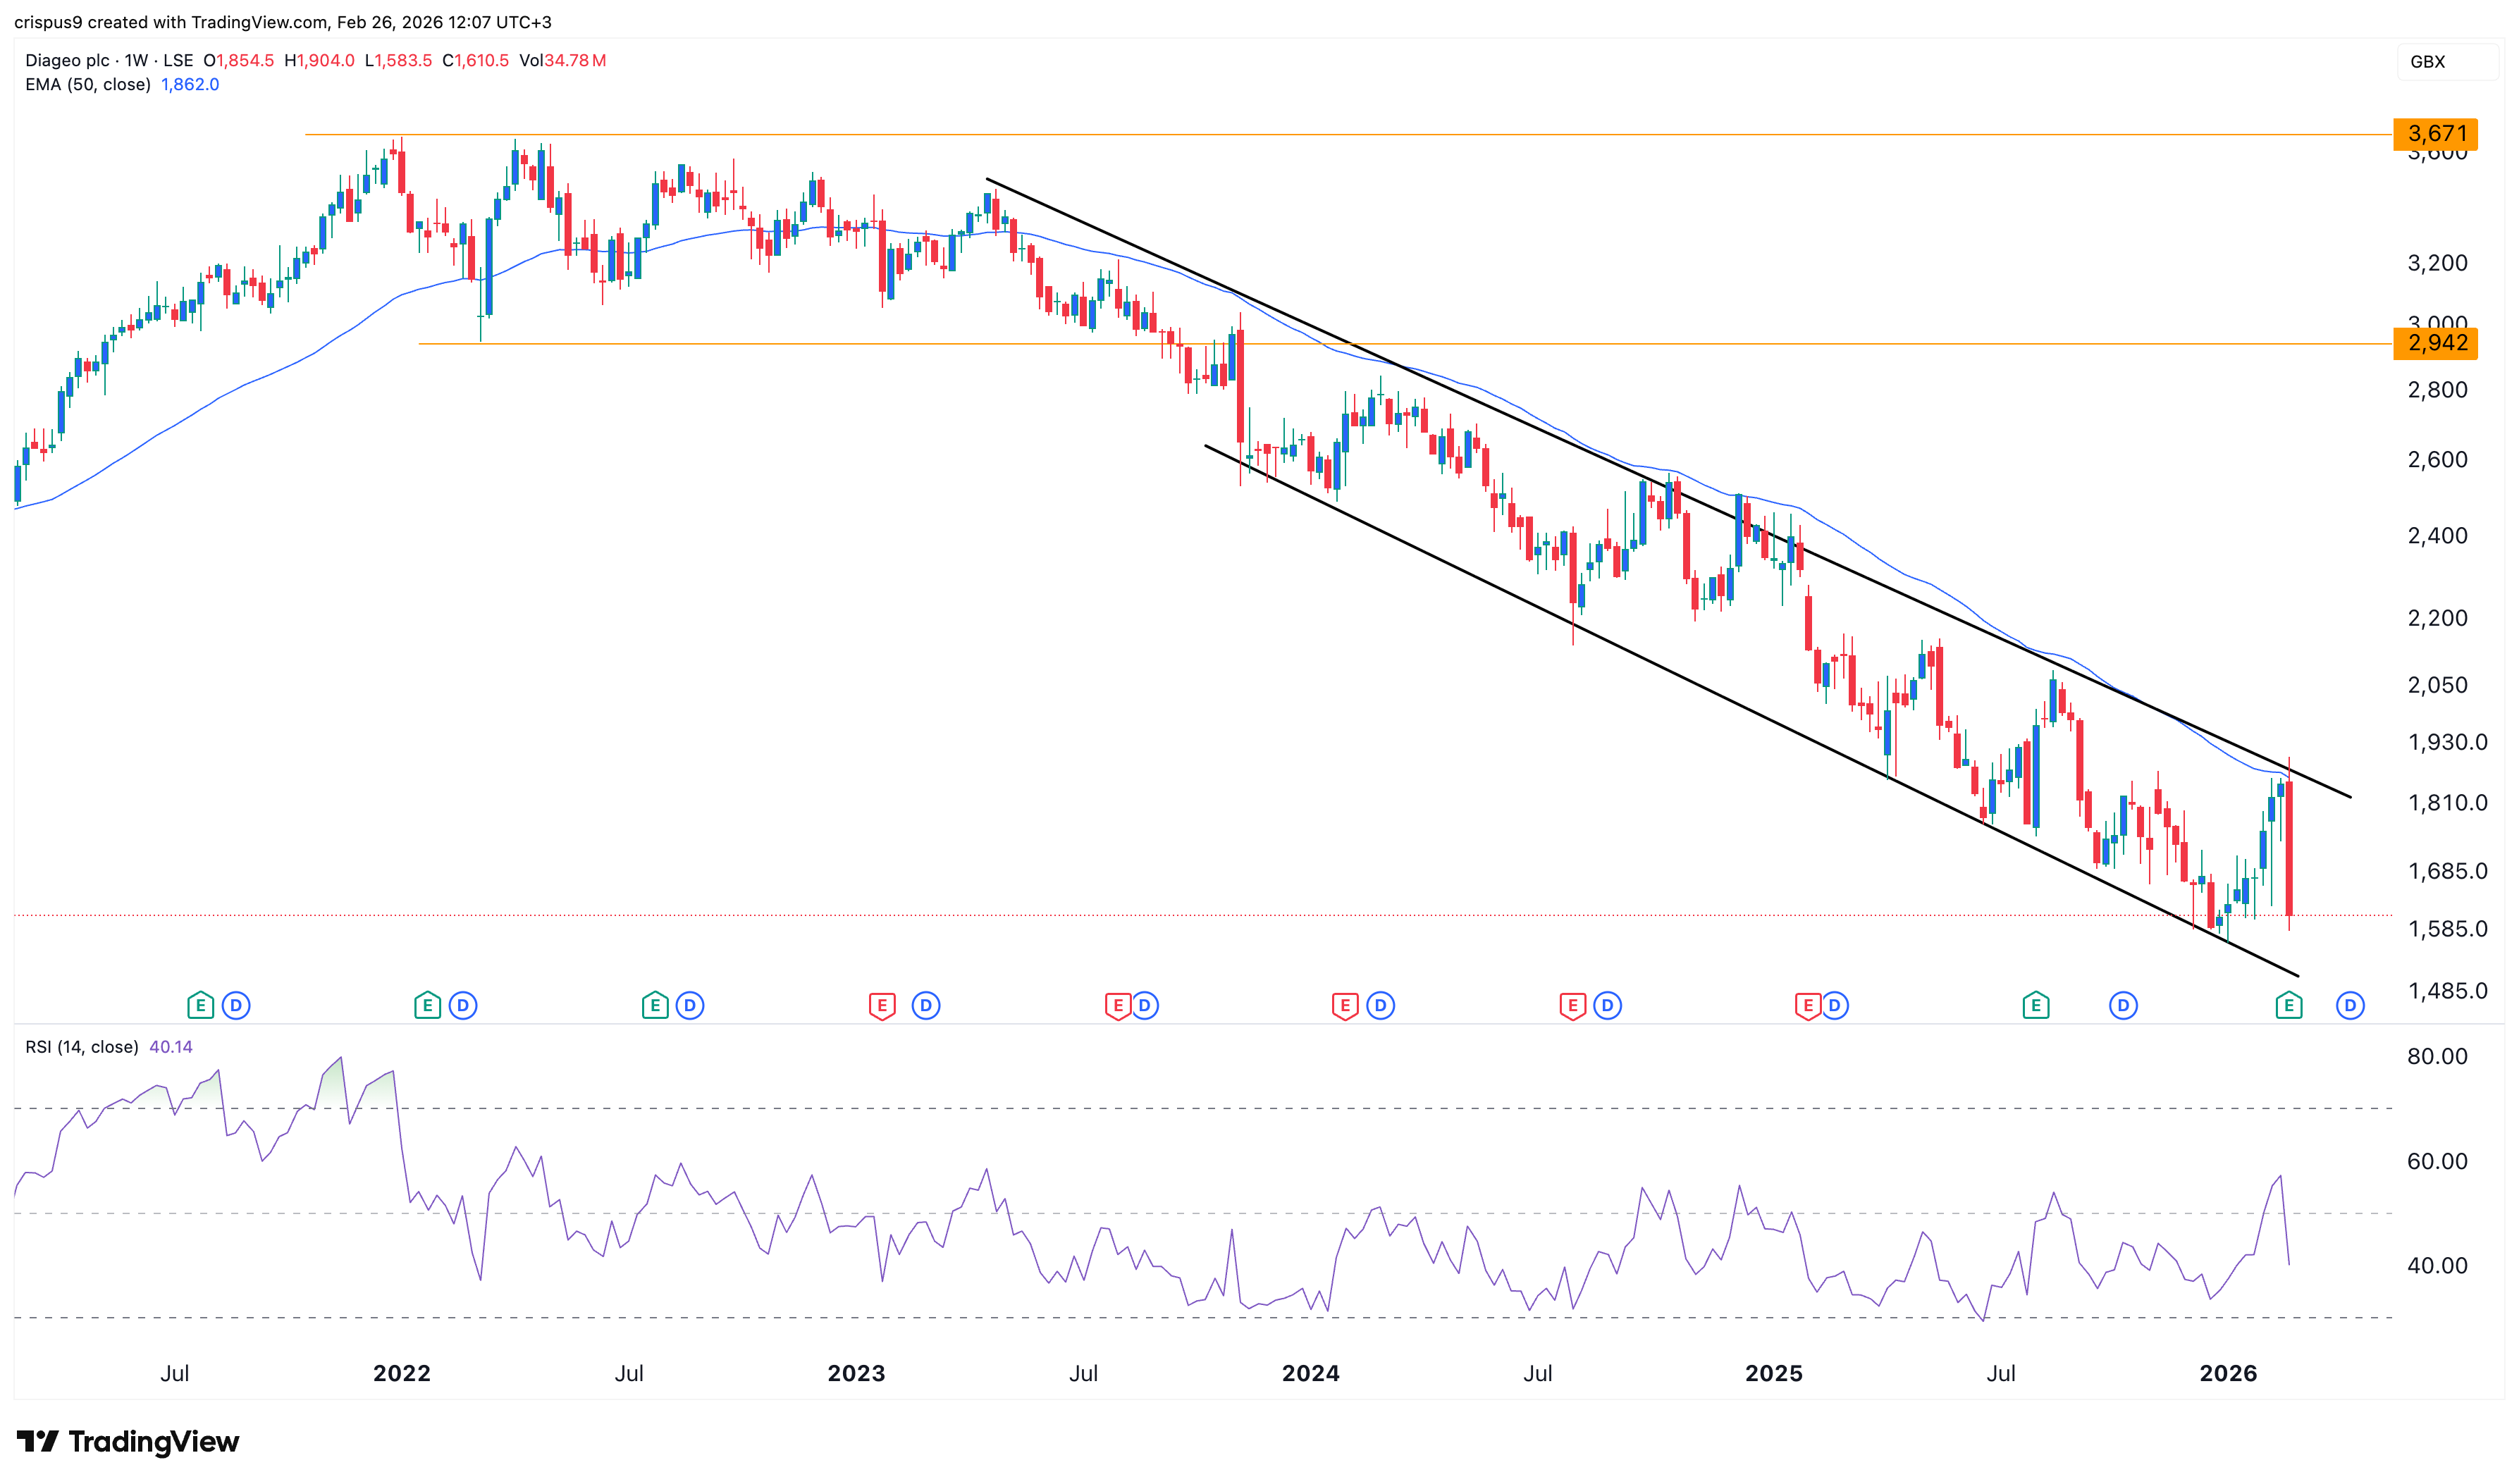Select the RSI (14, close) indicator label

click(x=82, y=1047)
